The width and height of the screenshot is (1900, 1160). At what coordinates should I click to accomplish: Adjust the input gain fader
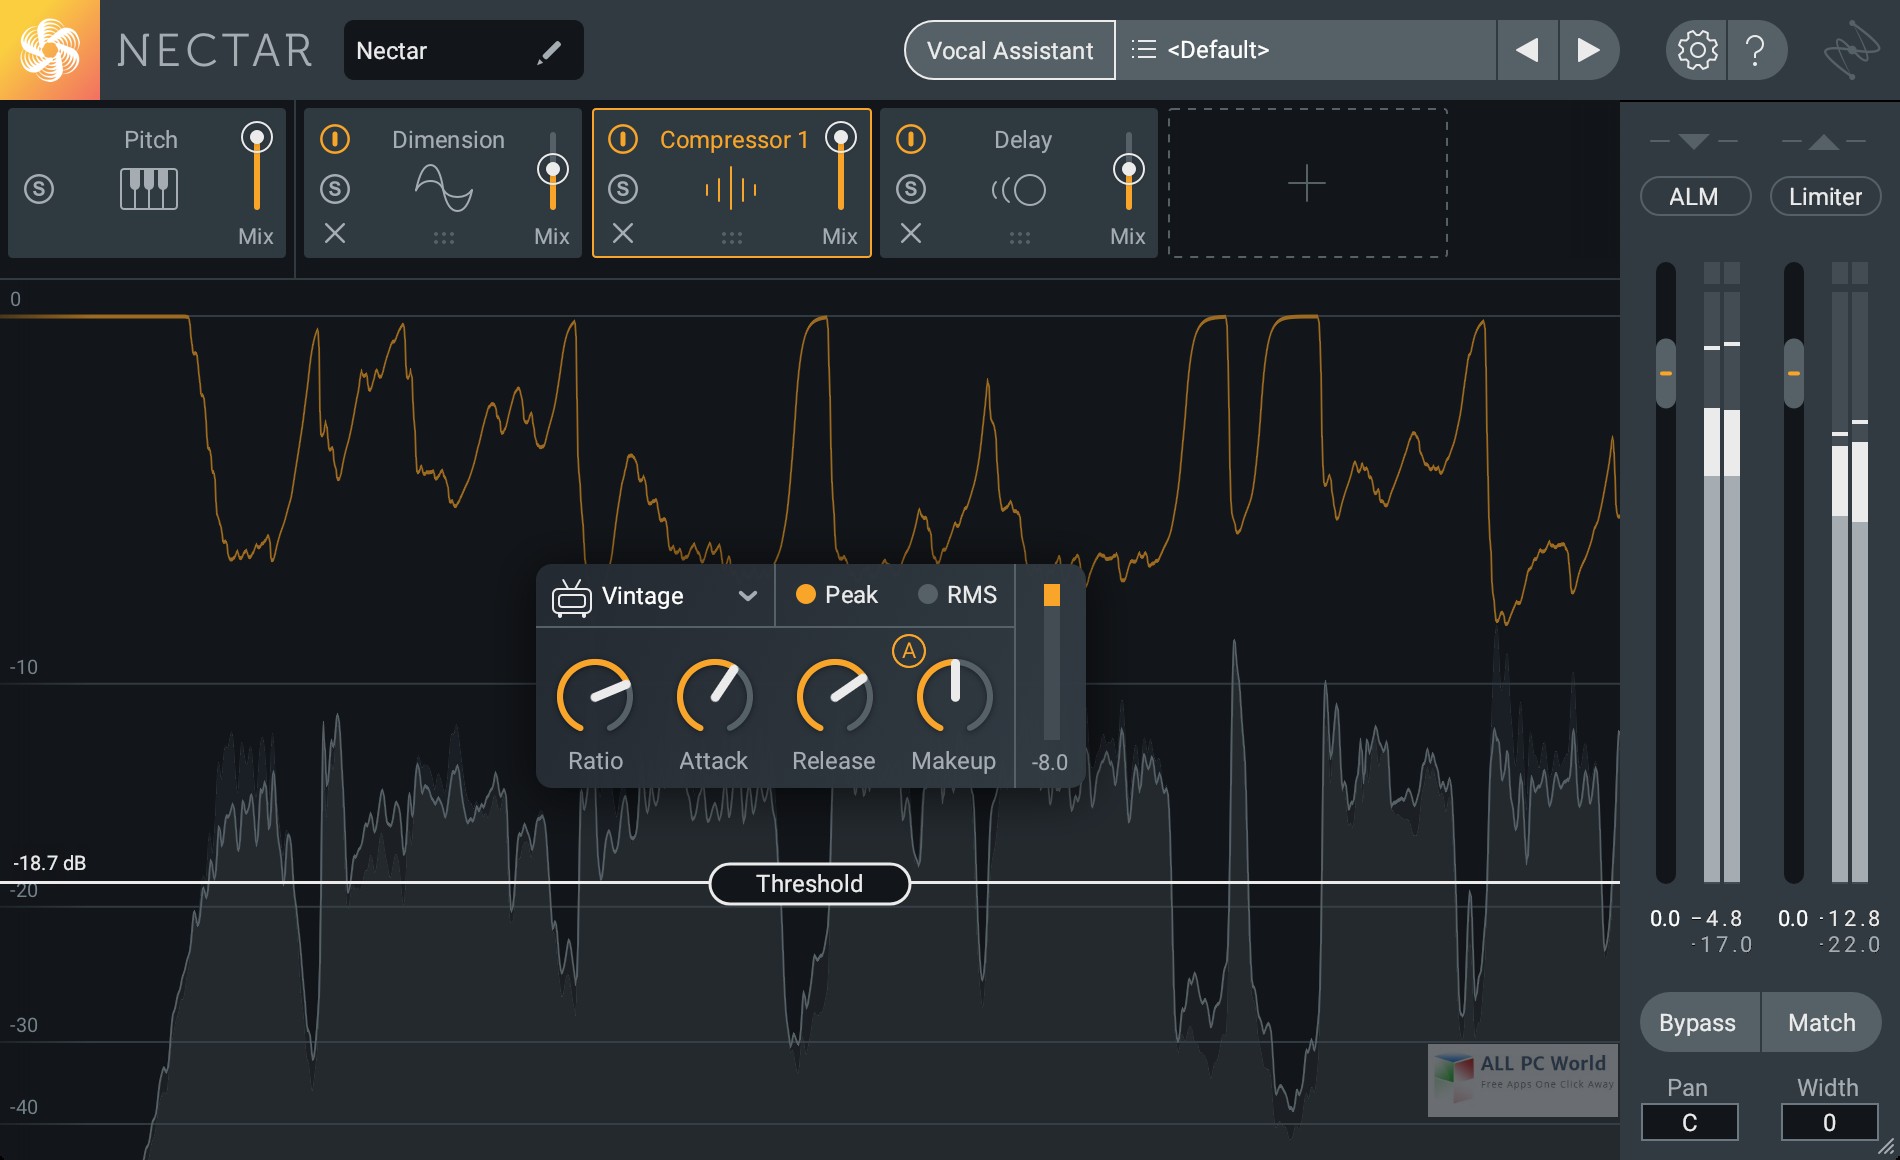[1665, 373]
